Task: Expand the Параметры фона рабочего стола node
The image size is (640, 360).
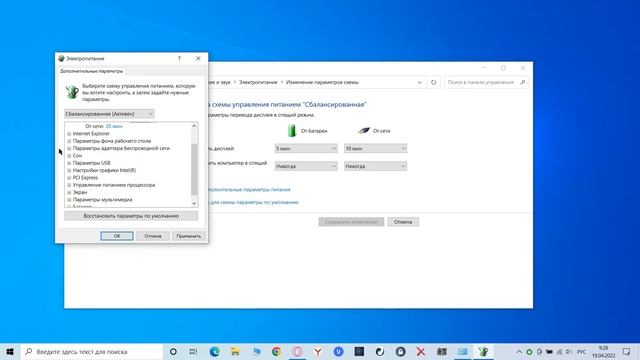Action: point(69,141)
